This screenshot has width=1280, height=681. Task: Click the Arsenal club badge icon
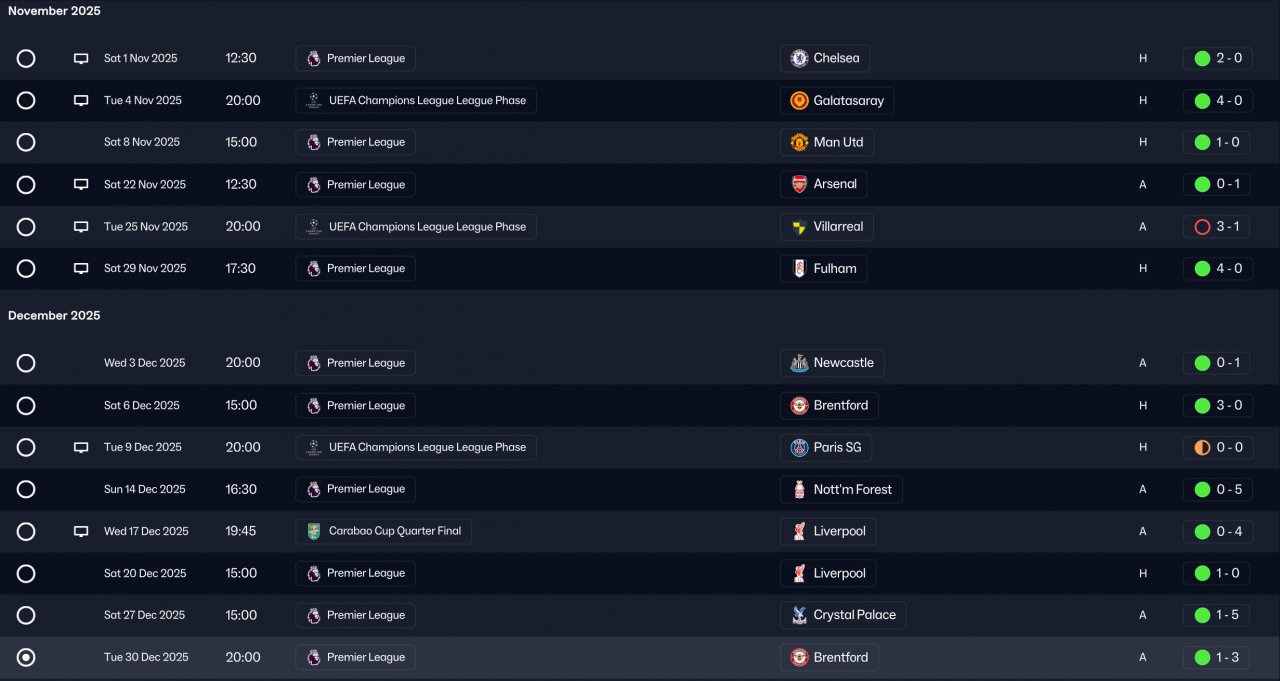pos(799,185)
